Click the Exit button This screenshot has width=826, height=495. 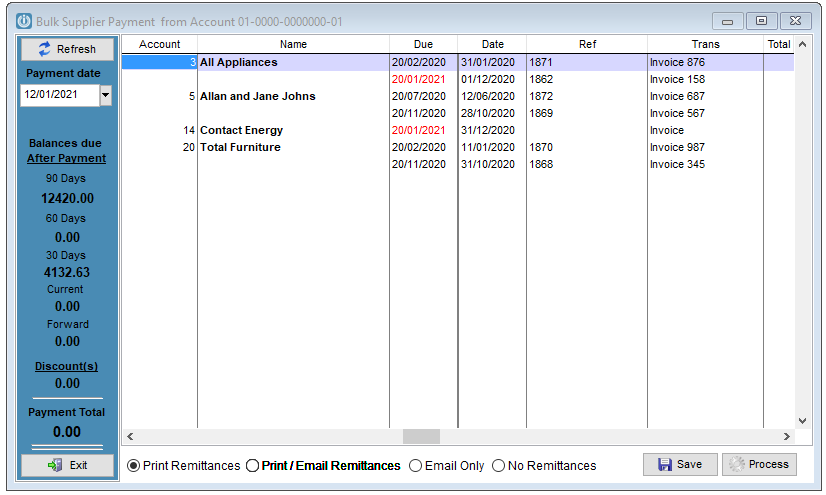[67, 466]
